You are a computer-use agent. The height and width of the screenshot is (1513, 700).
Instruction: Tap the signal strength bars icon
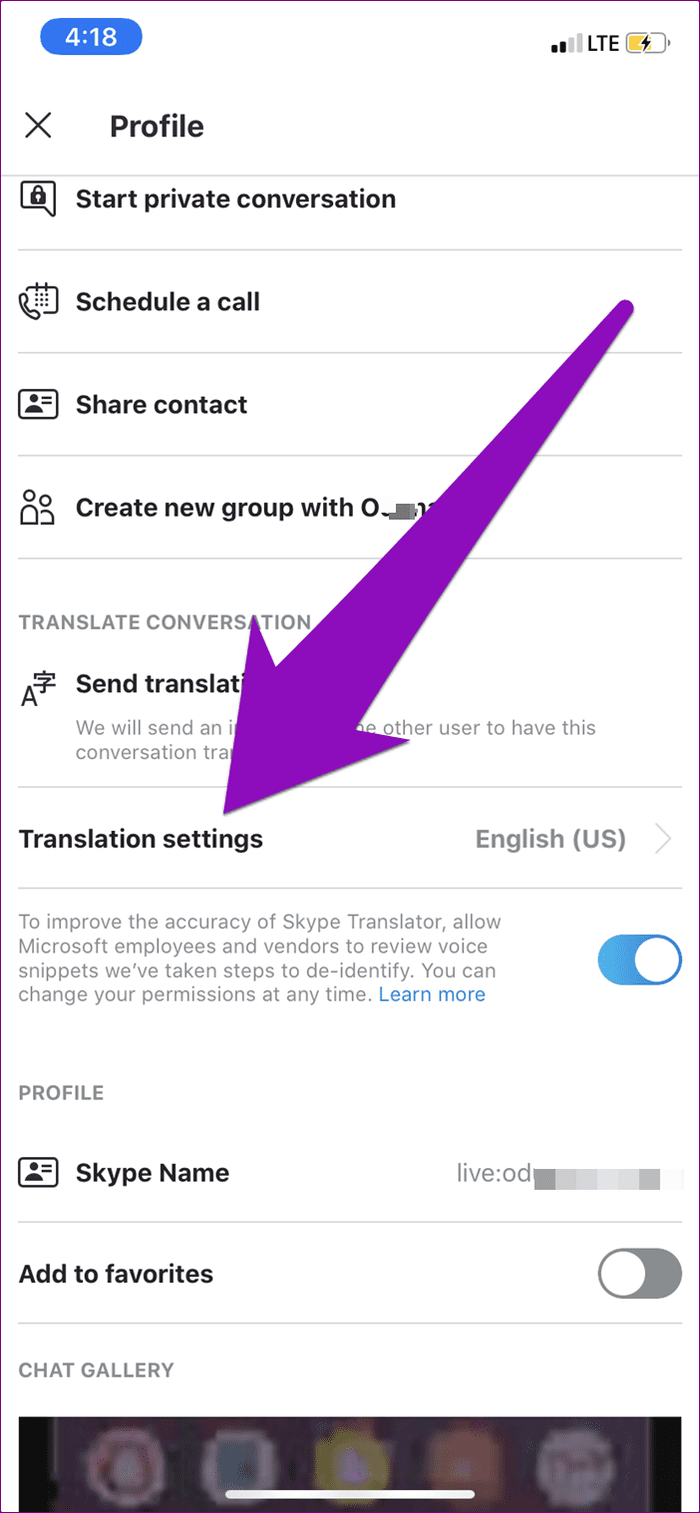(x=566, y=44)
